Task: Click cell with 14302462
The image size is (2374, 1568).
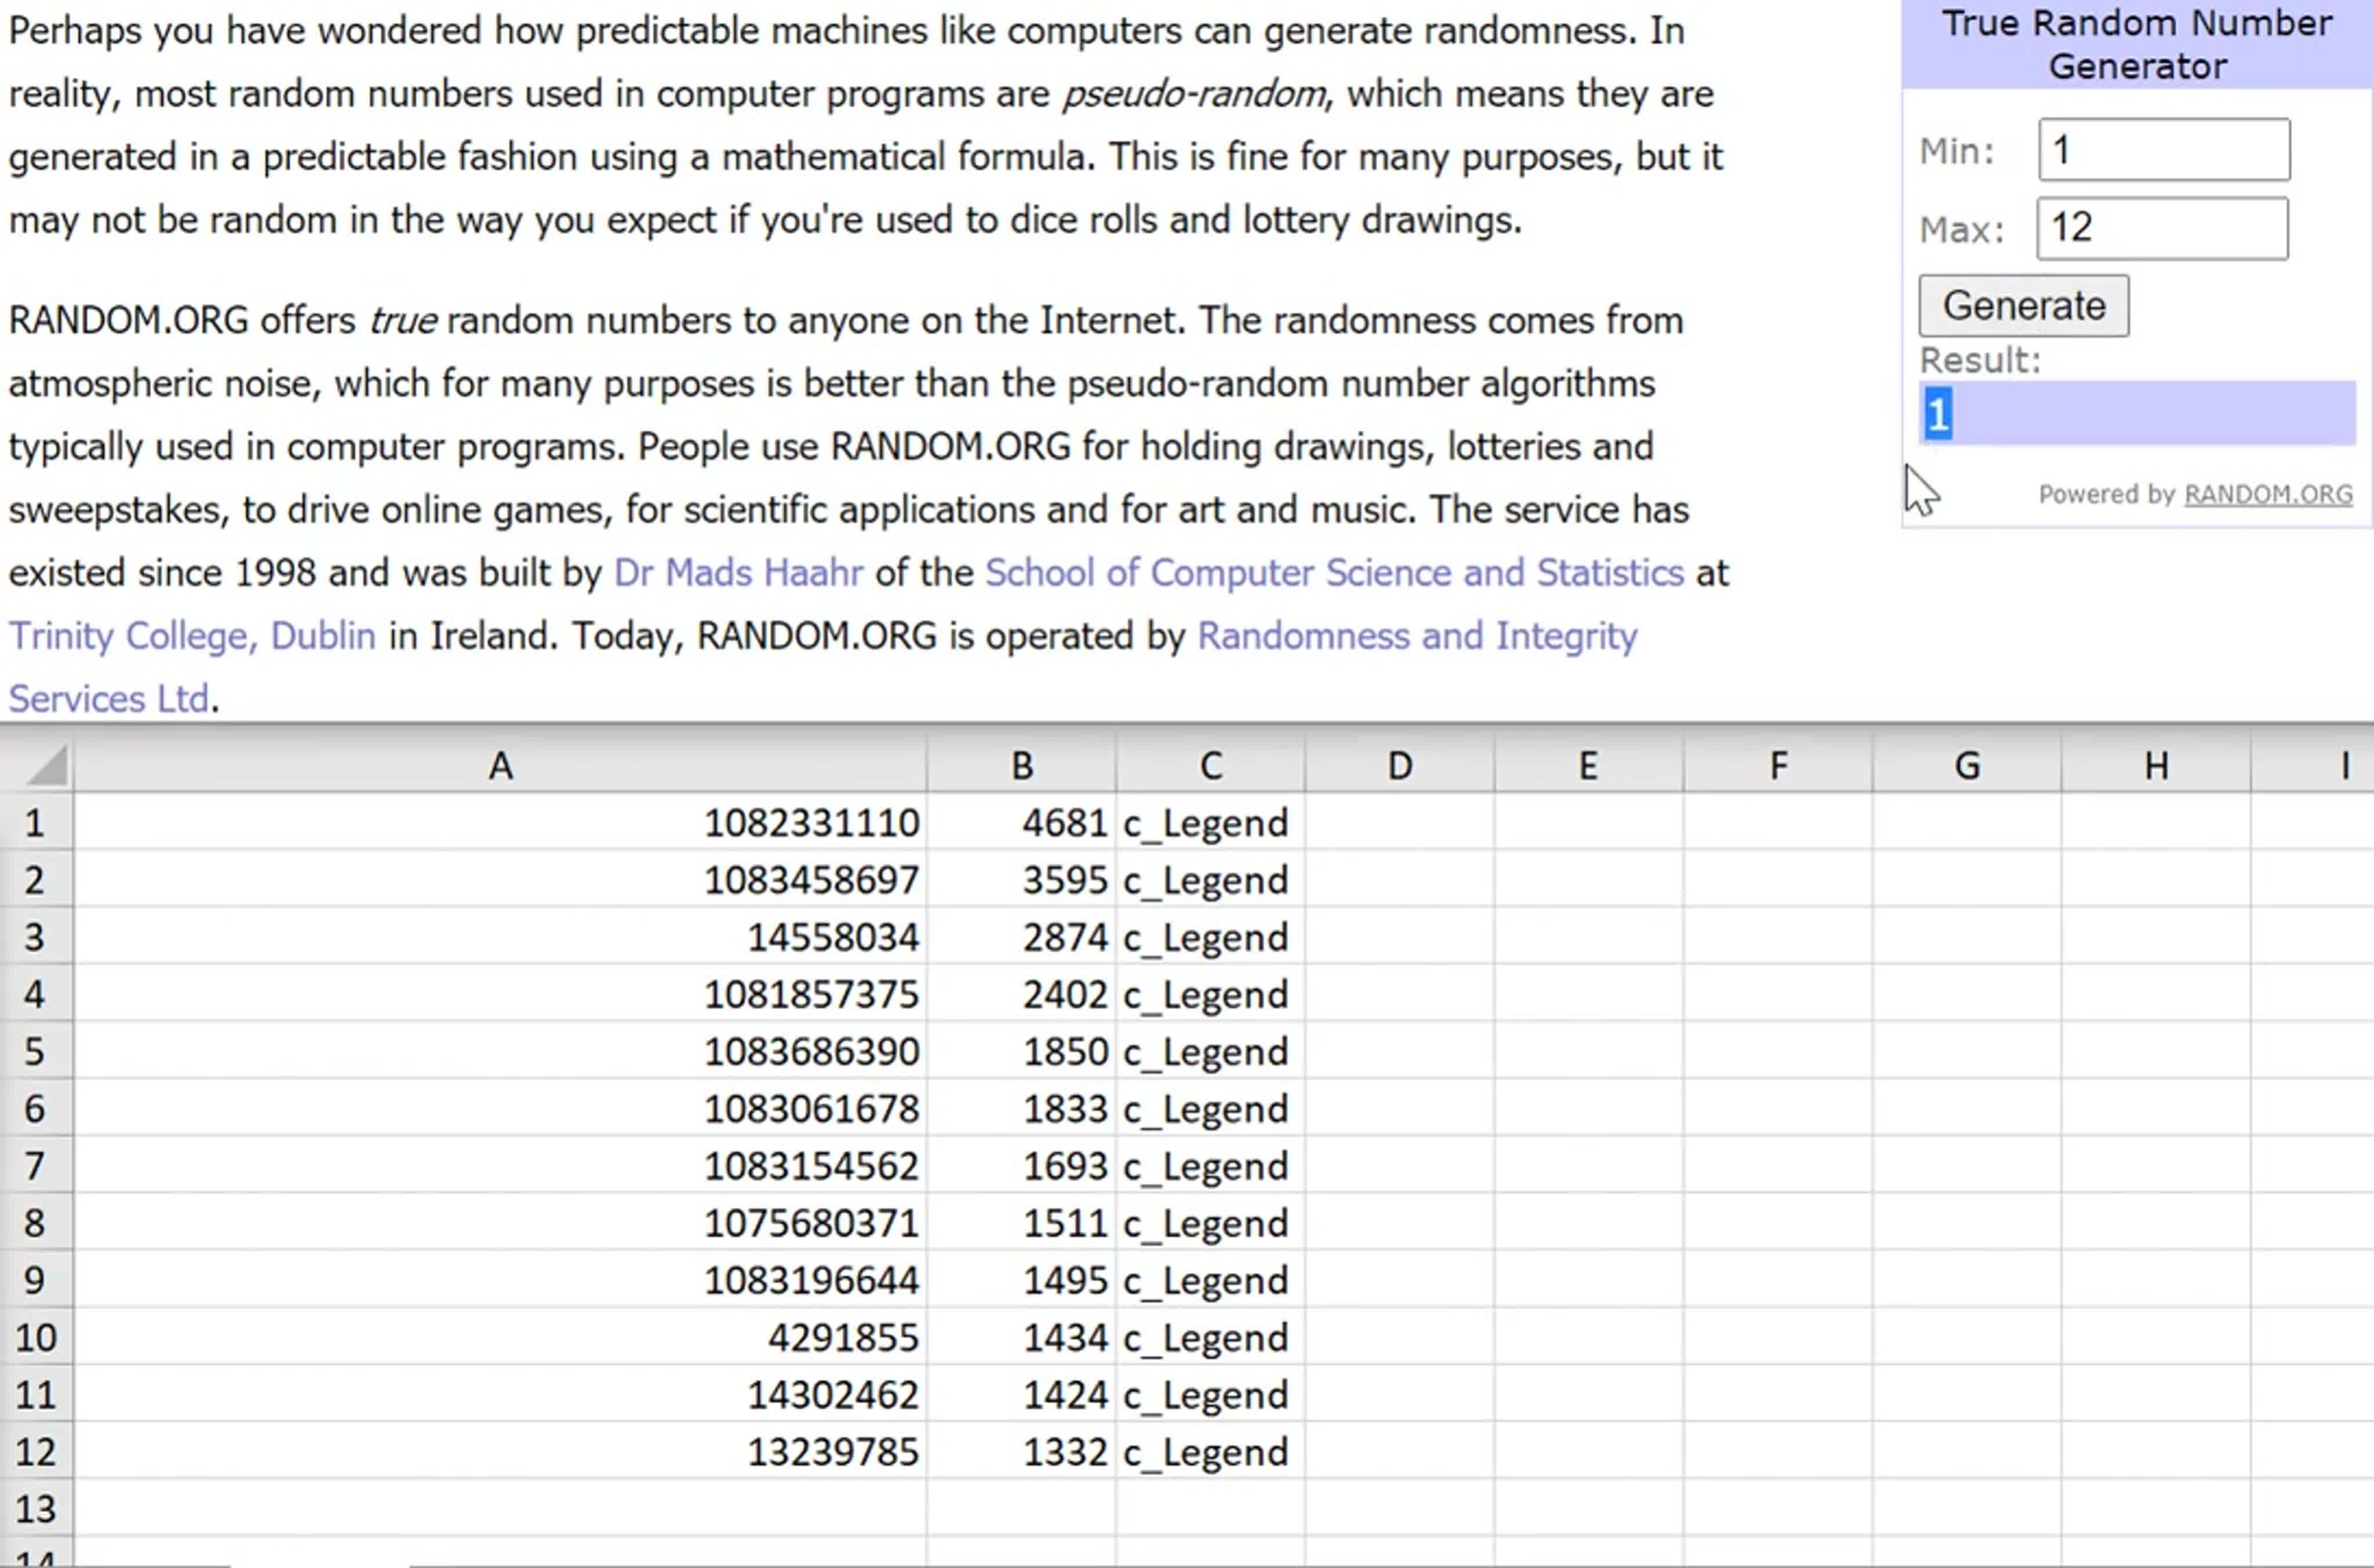Action: 500,1393
